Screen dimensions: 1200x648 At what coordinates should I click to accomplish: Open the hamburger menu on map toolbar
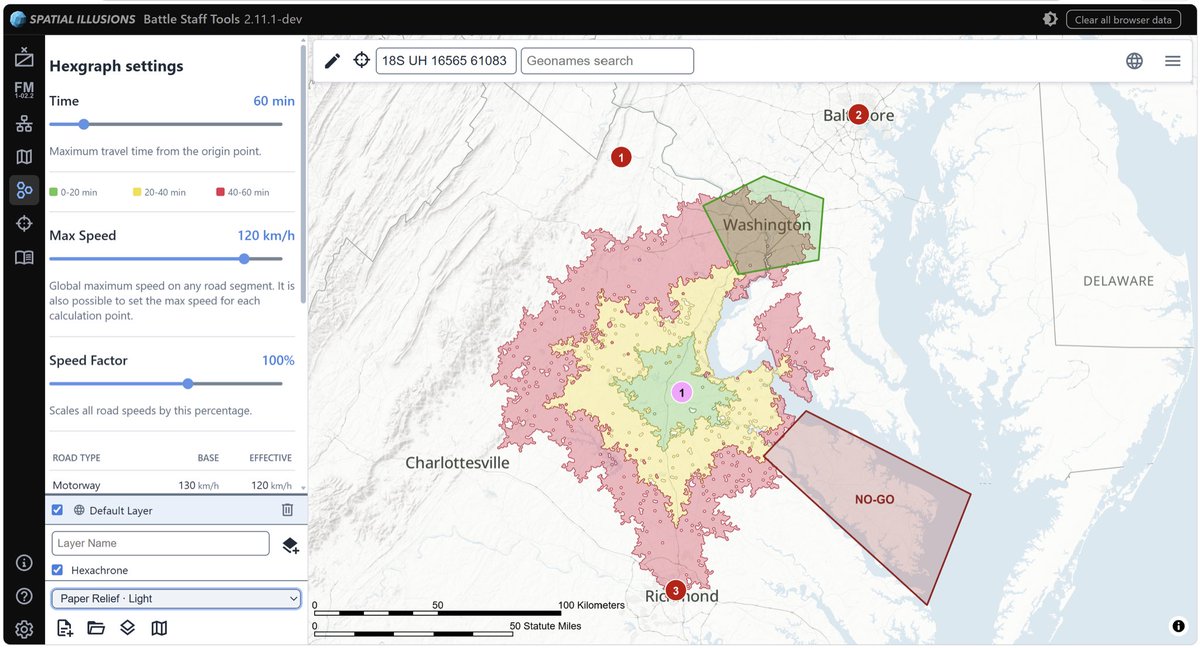1173,61
